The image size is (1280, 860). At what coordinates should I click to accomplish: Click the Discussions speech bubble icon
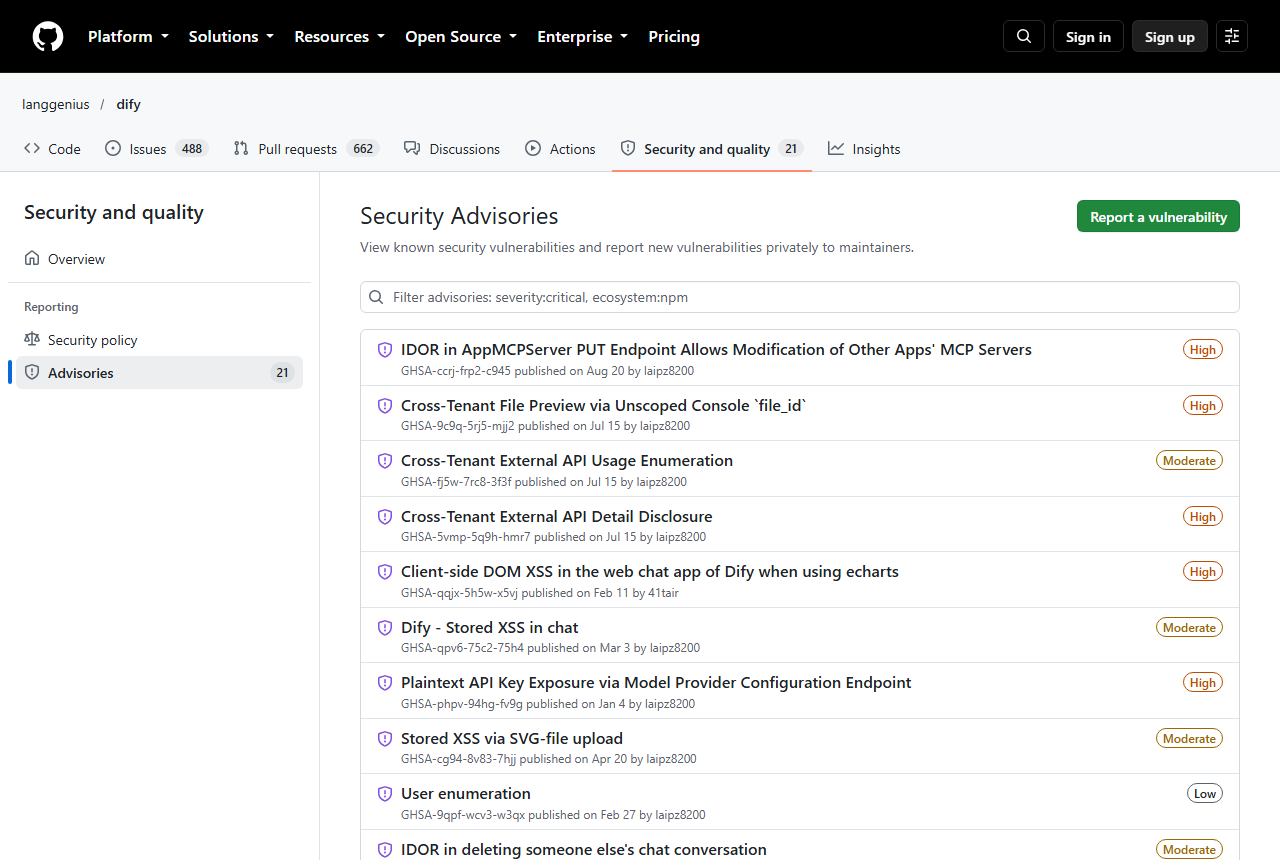[x=412, y=149]
